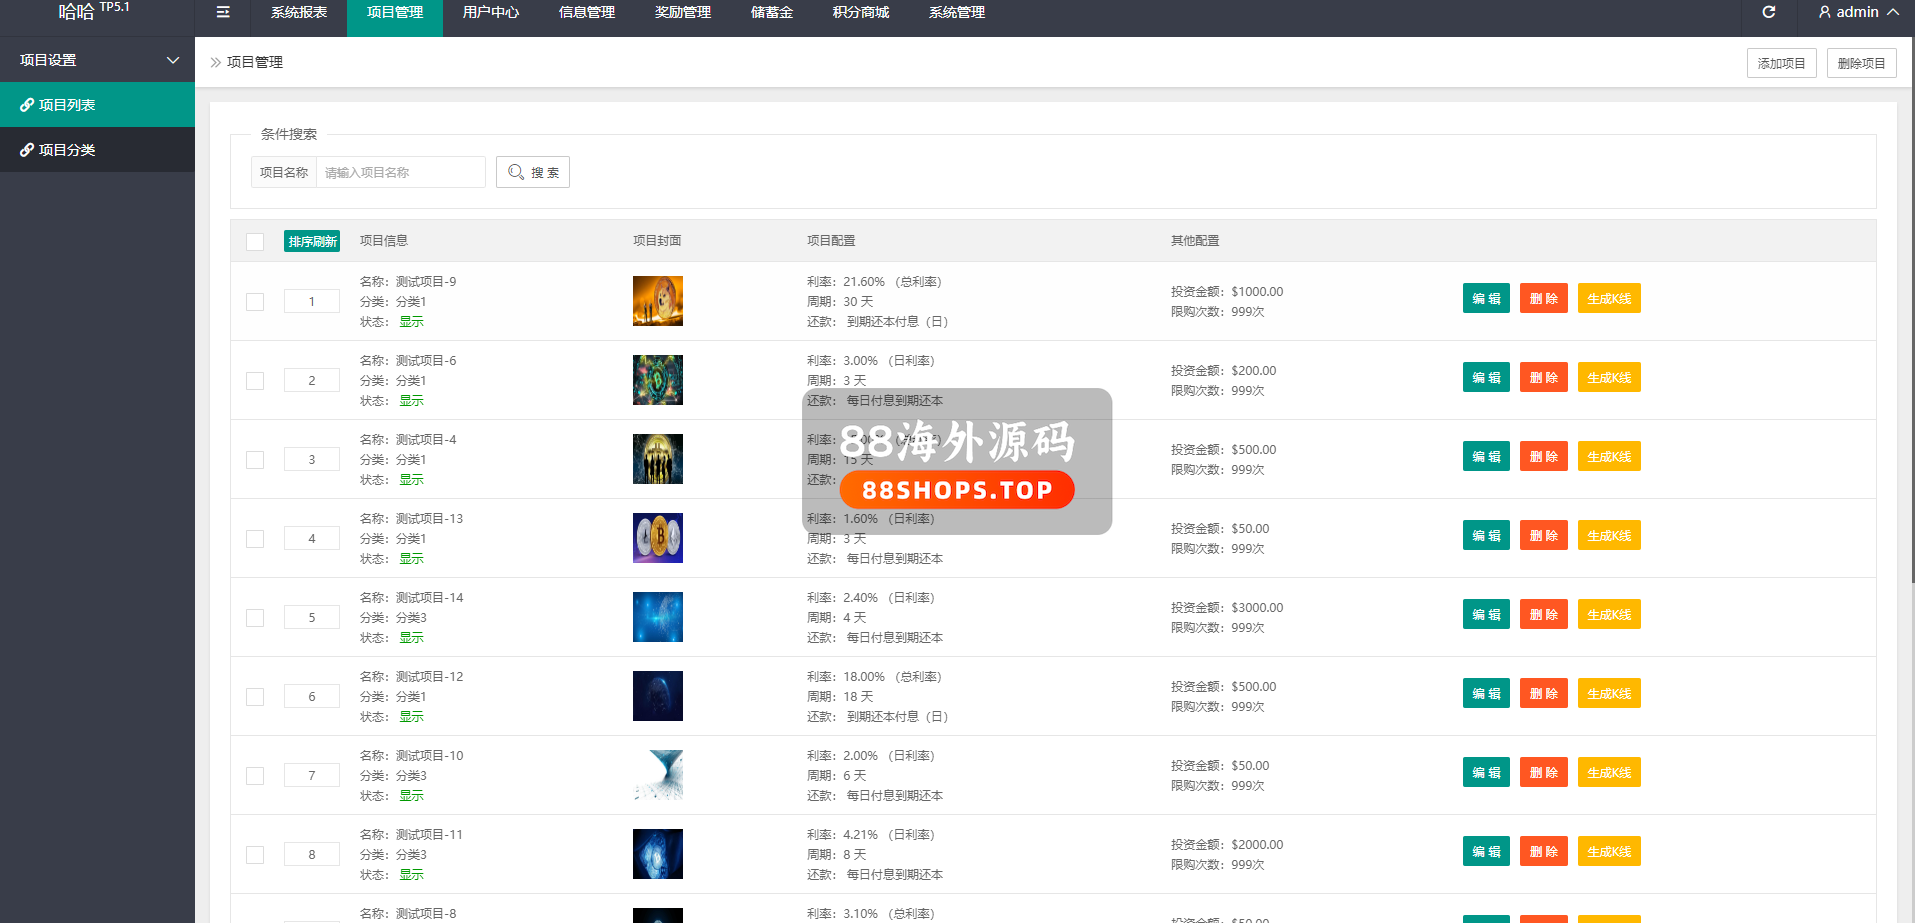This screenshot has width=1915, height=923.
Task: Tick the checkbox for 测试项目-9 row
Action: (x=255, y=302)
